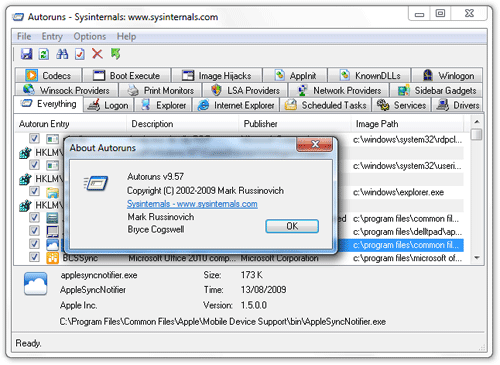
Task: Click the Save toolbar icon
Action: 27,54
